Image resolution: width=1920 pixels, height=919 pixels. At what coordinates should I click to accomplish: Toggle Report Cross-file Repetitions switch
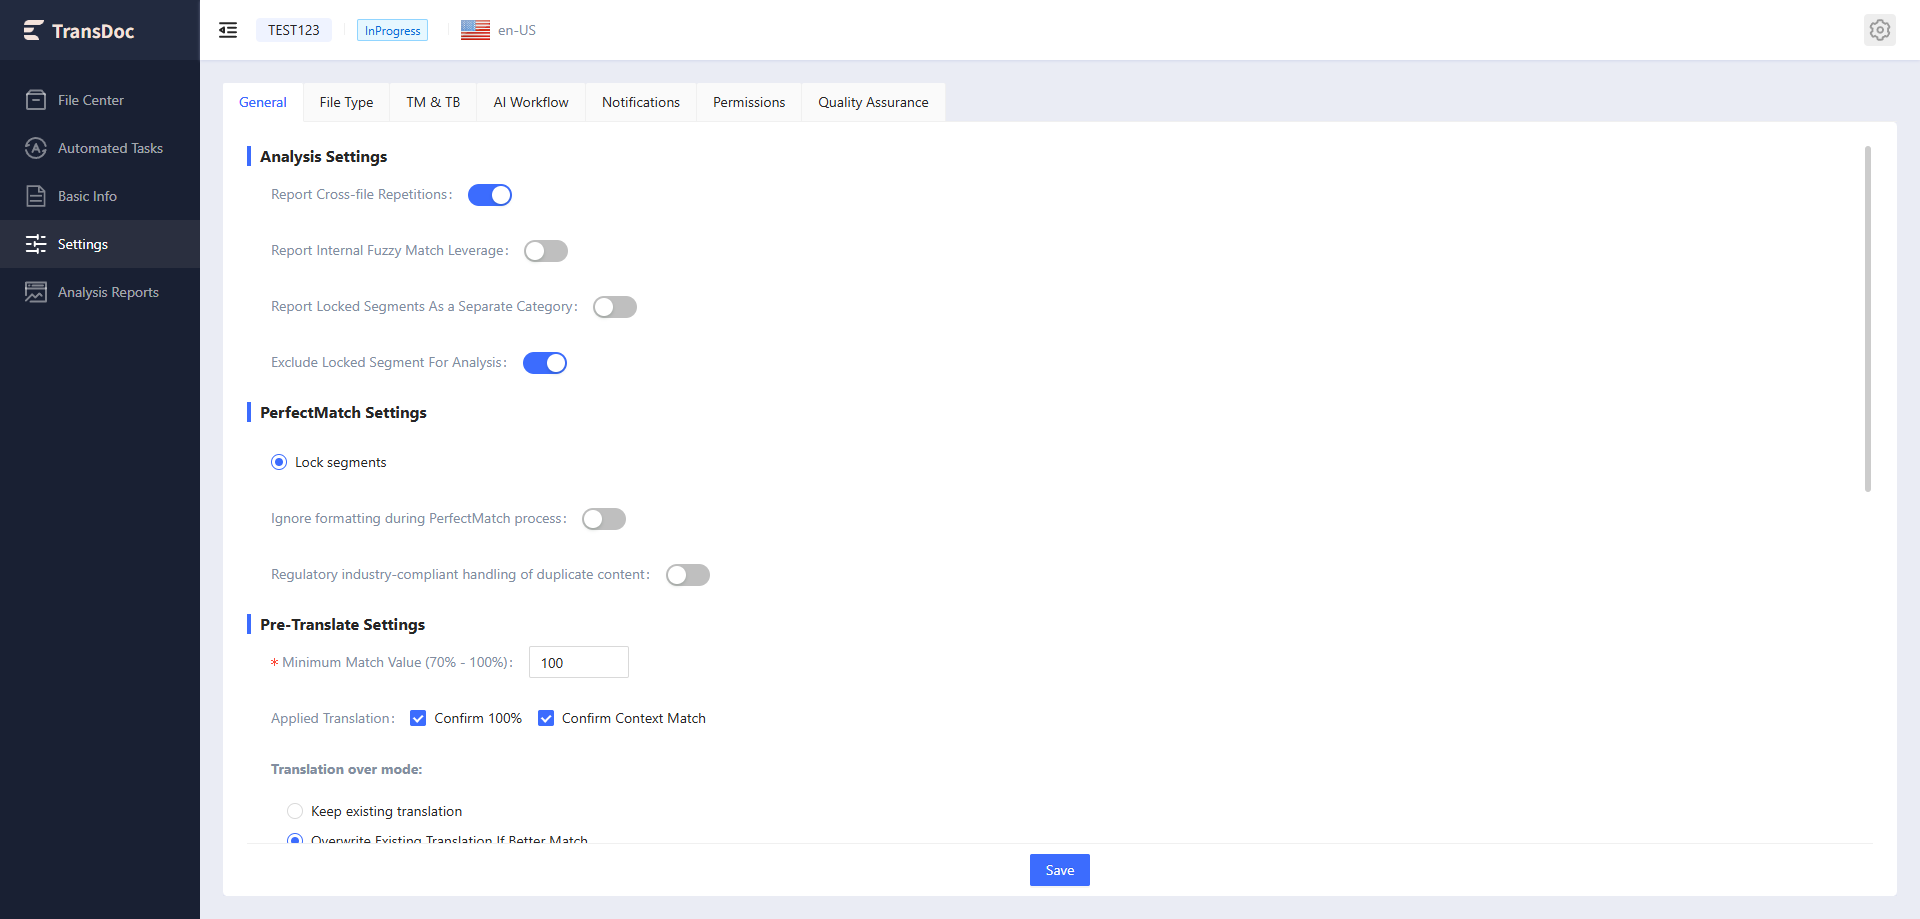(x=490, y=195)
